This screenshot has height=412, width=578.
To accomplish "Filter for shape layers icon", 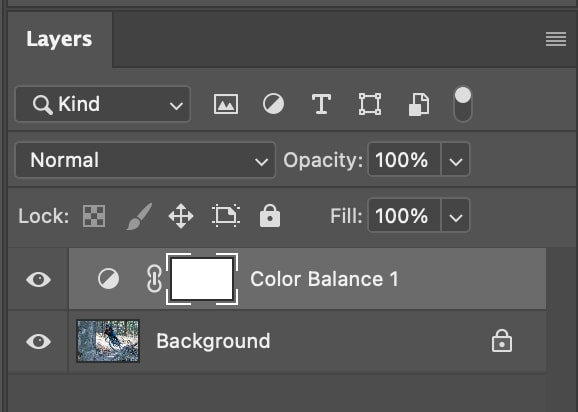I will [370, 104].
